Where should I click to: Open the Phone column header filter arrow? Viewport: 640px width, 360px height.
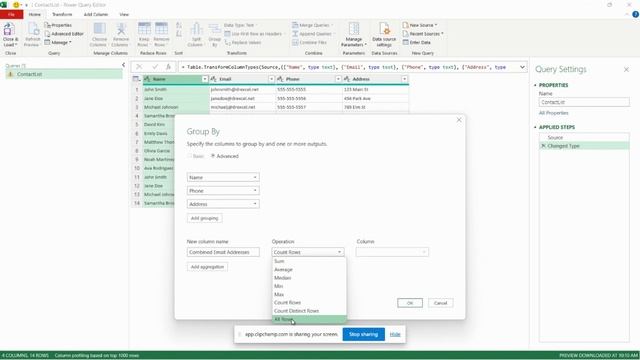point(338,79)
